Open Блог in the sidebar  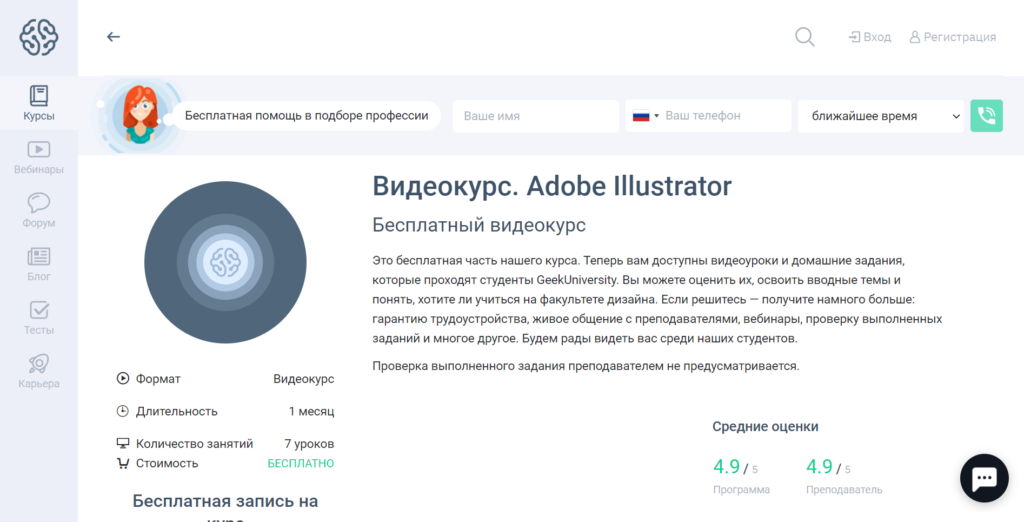coord(39,265)
